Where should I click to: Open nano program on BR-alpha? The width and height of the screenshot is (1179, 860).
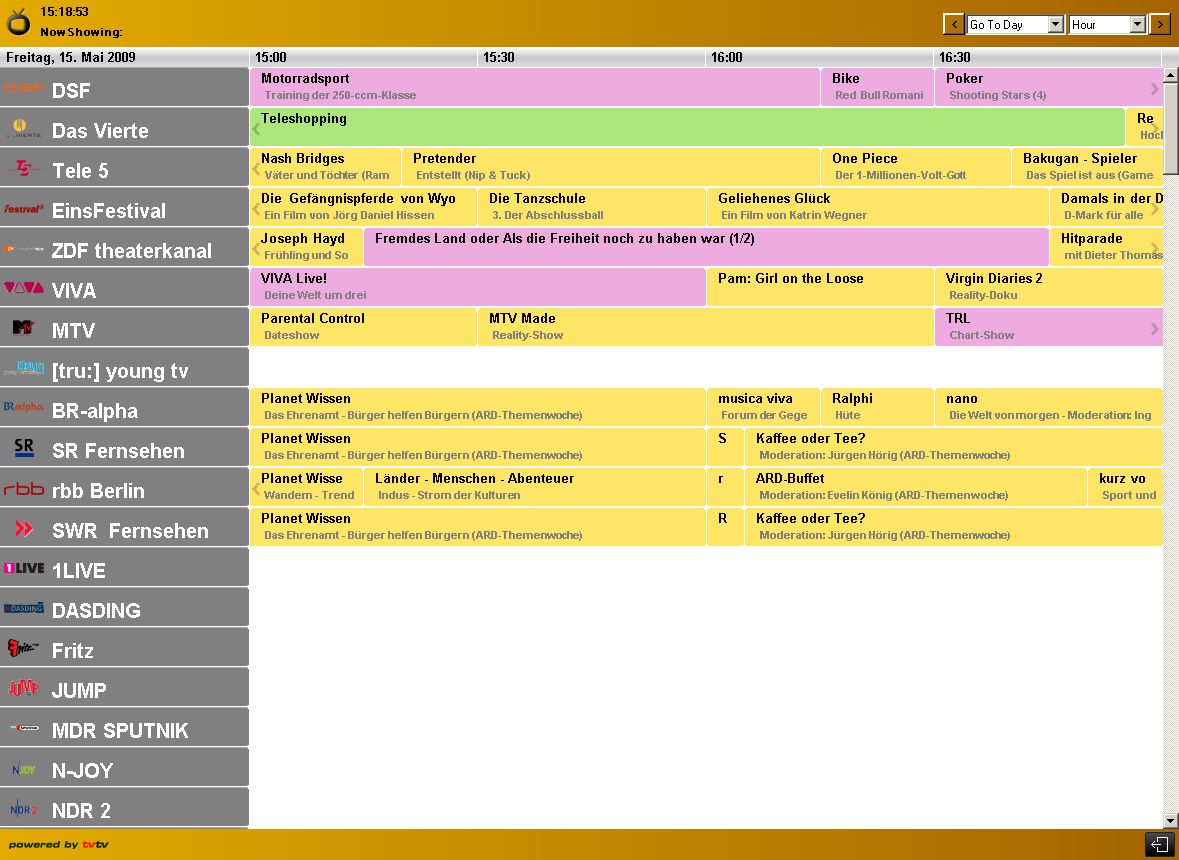tap(1049, 406)
